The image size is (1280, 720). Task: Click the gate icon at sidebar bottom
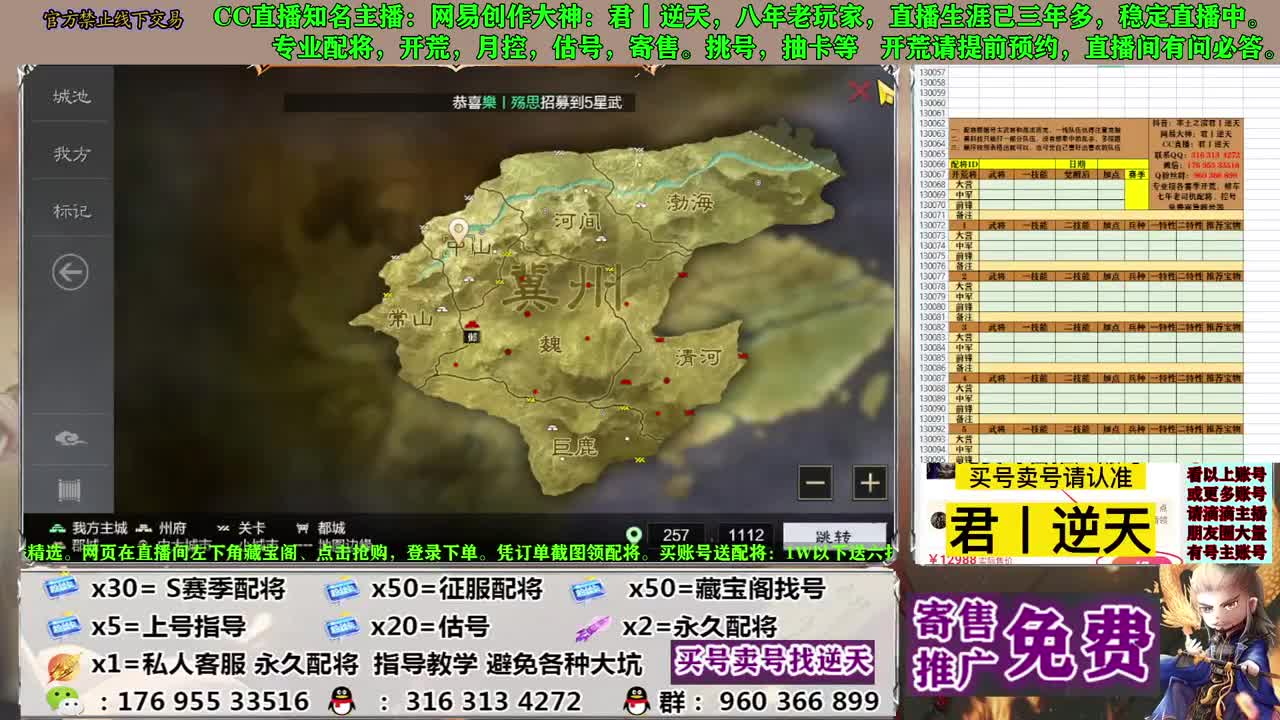(69, 490)
